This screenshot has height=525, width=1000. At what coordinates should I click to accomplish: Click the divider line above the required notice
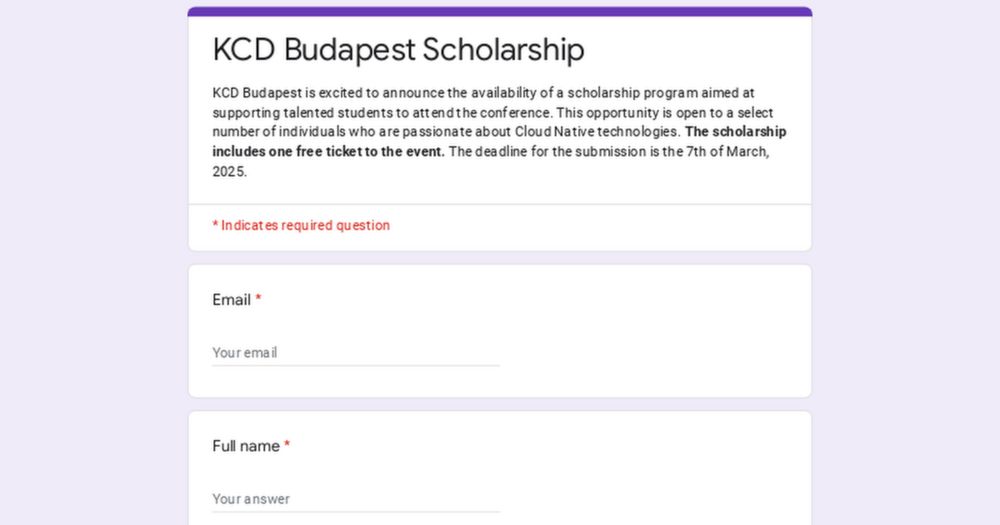500,205
